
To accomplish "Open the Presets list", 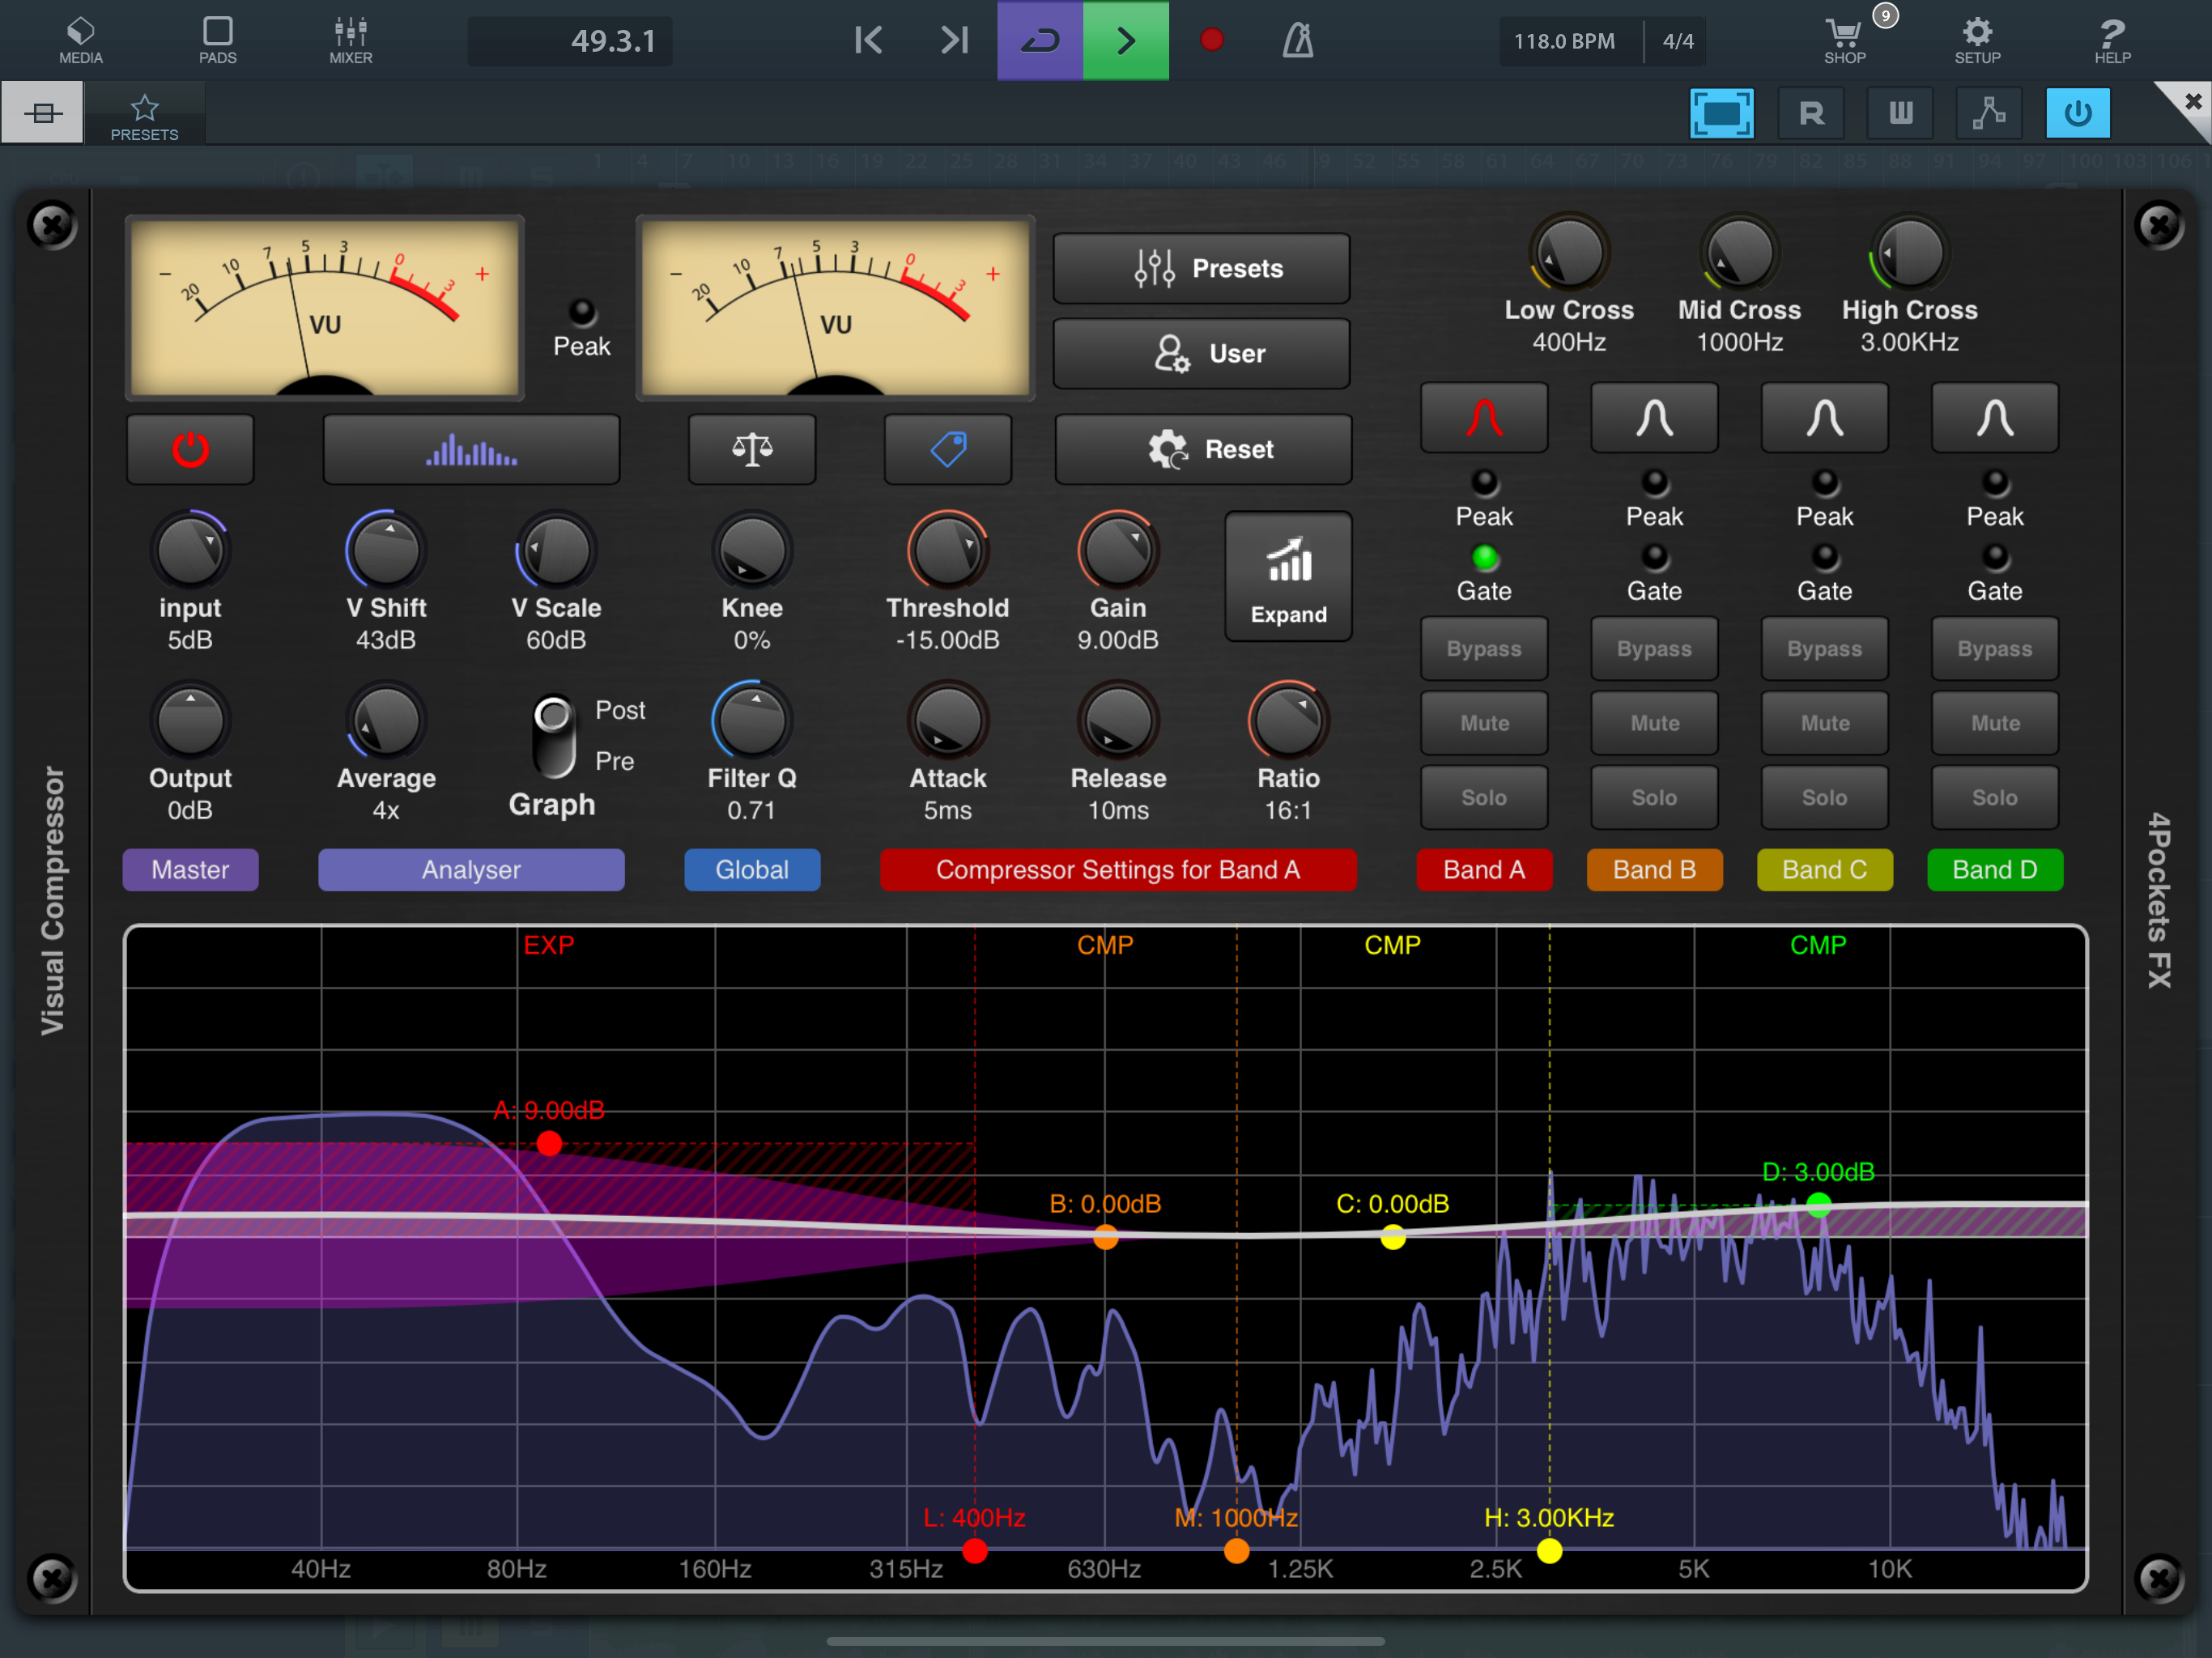I will coord(1201,268).
